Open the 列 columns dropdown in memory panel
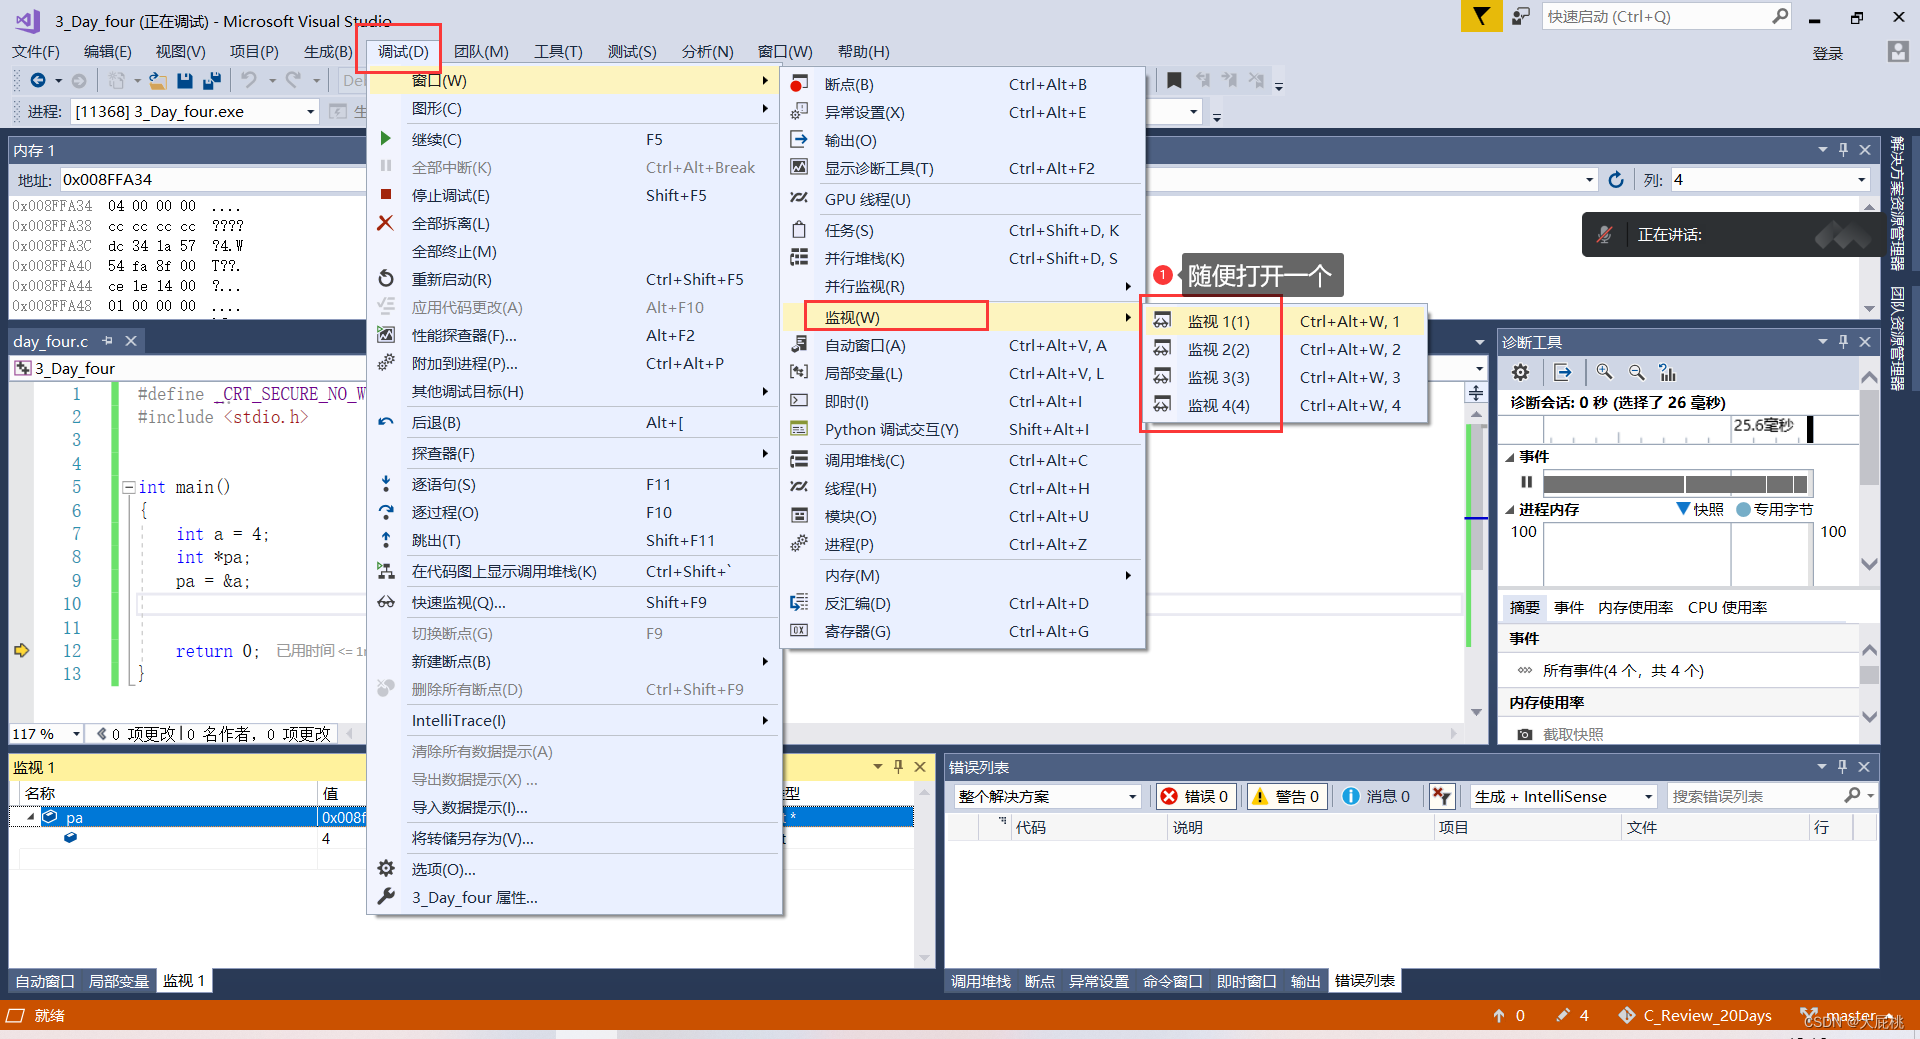The image size is (1920, 1039). click(1861, 180)
